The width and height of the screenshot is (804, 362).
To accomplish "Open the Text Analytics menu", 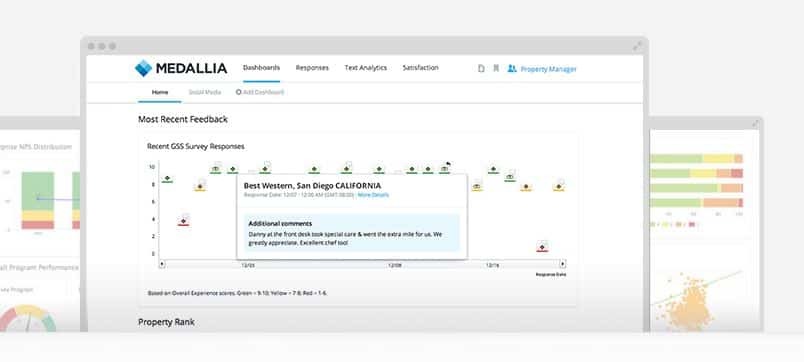I will point(366,68).
